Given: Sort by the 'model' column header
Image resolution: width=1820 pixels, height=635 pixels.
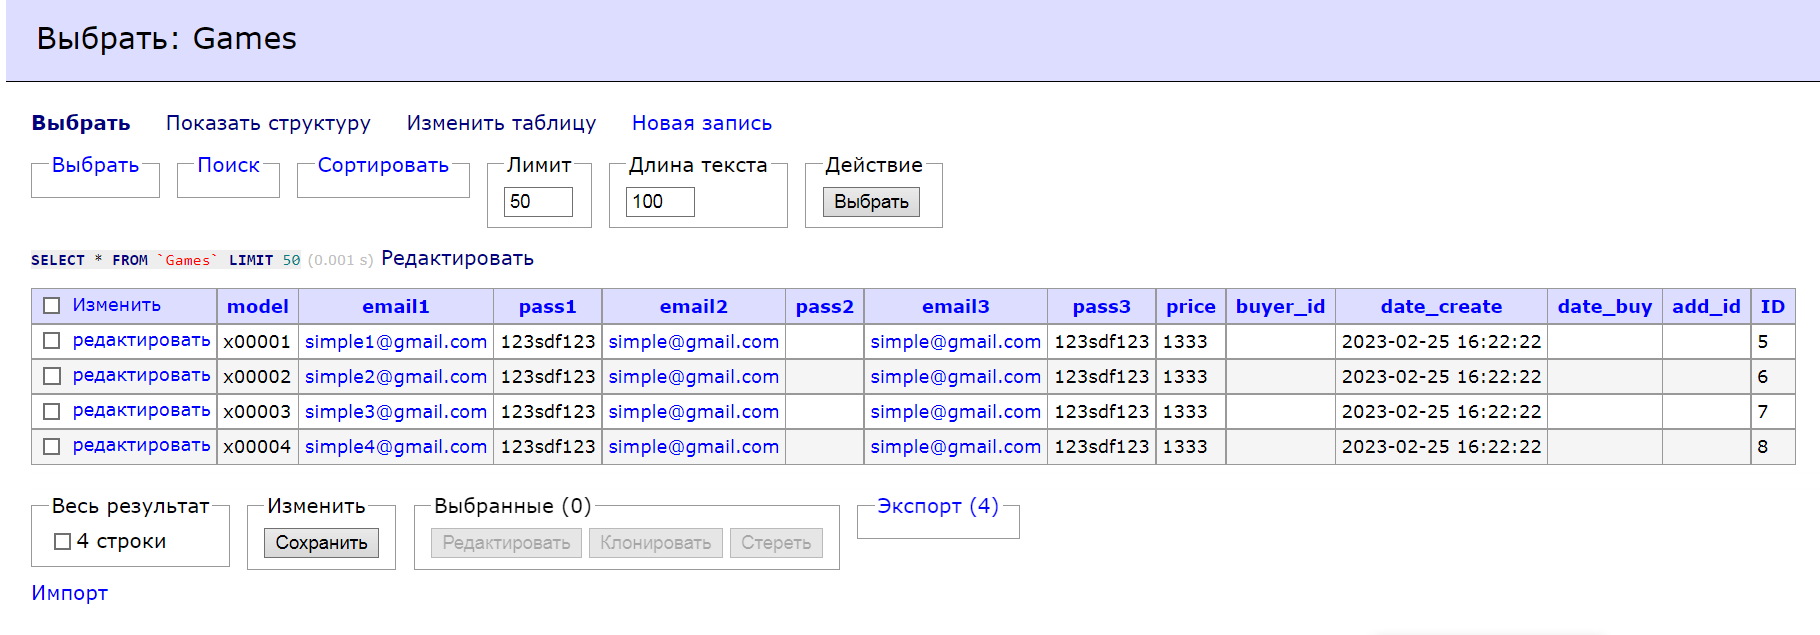Looking at the screenshot, I should pos(257,306).
